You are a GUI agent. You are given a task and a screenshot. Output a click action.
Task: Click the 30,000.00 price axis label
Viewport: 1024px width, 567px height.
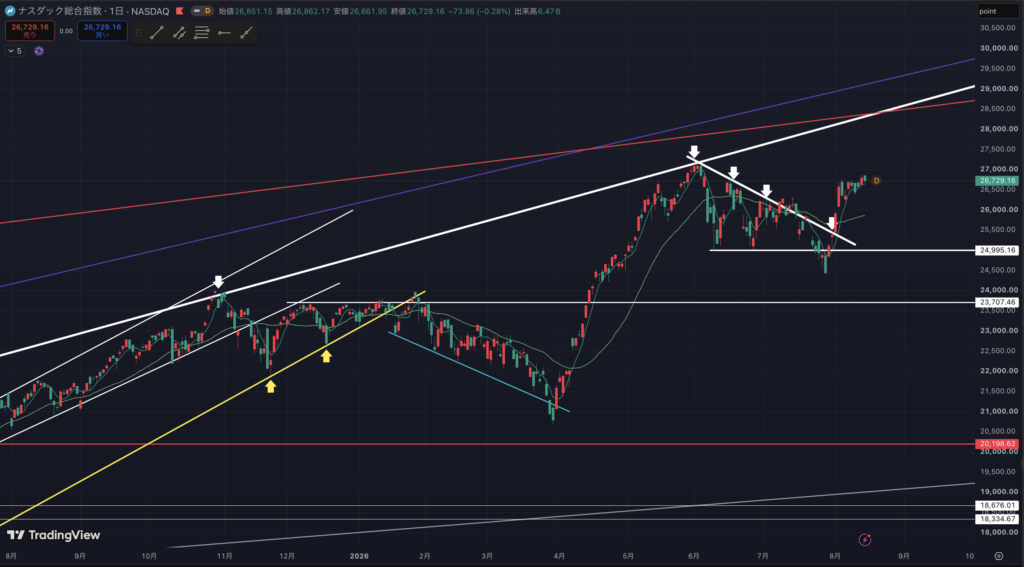click(x=999, y=48)
